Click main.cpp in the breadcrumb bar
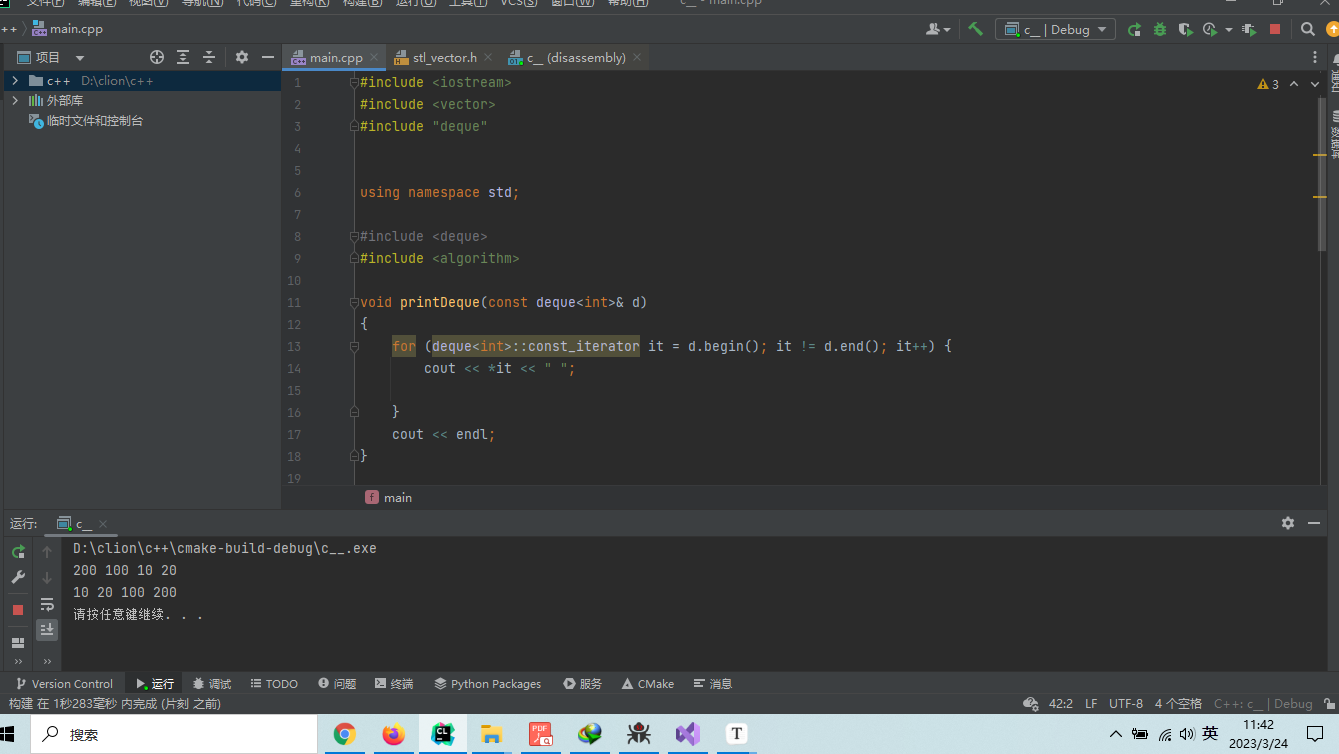 tap(67, 29)
